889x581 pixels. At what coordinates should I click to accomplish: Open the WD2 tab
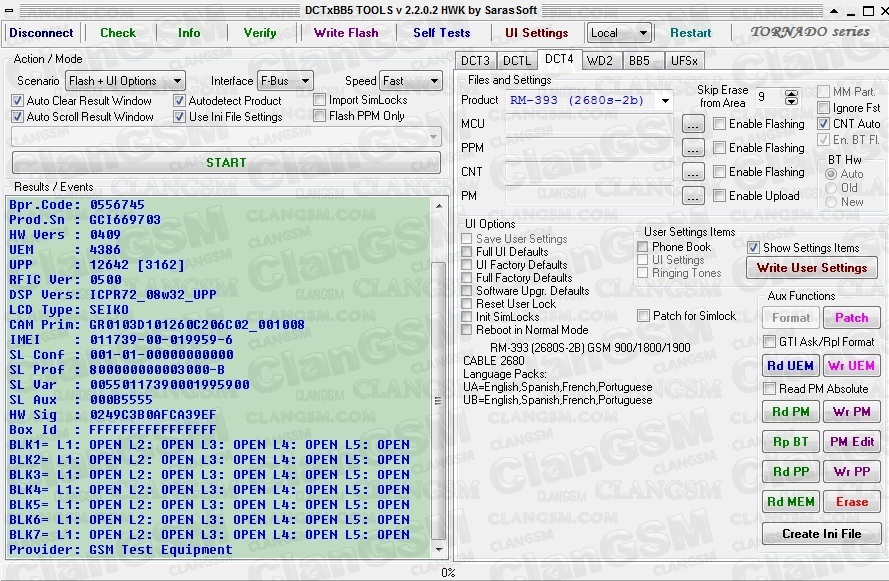coord(600,61)
